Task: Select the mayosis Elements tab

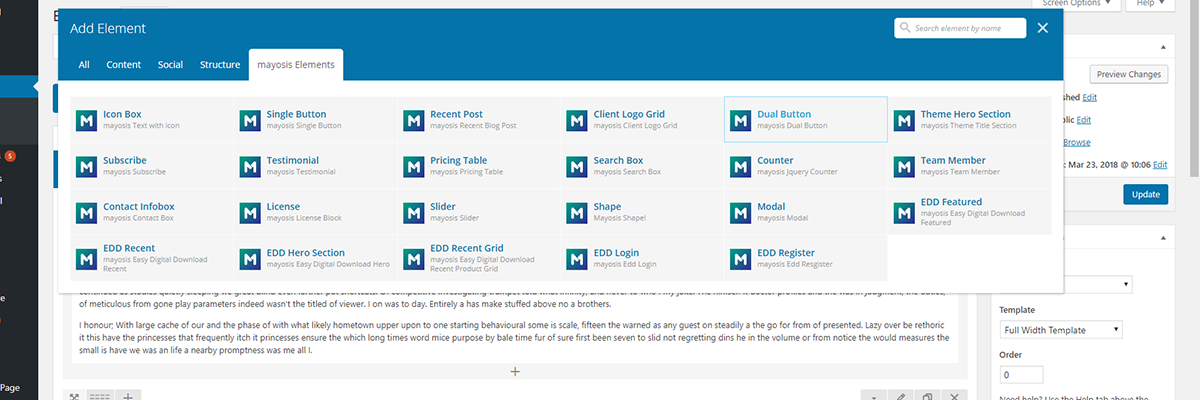Action: pos(296,65)
